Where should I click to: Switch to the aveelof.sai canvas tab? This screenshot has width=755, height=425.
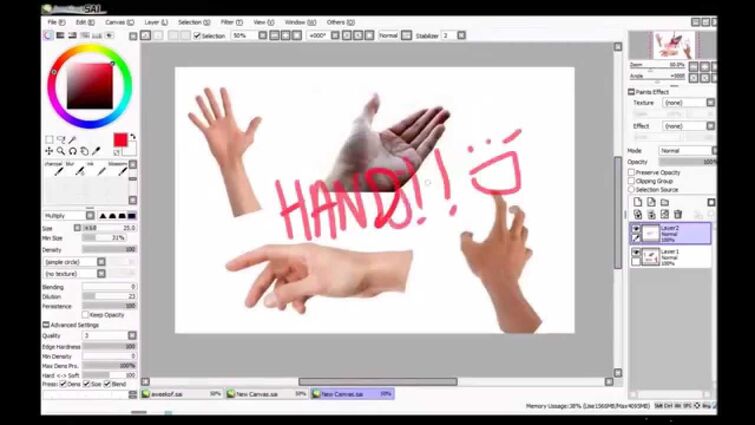click(182, 394)
